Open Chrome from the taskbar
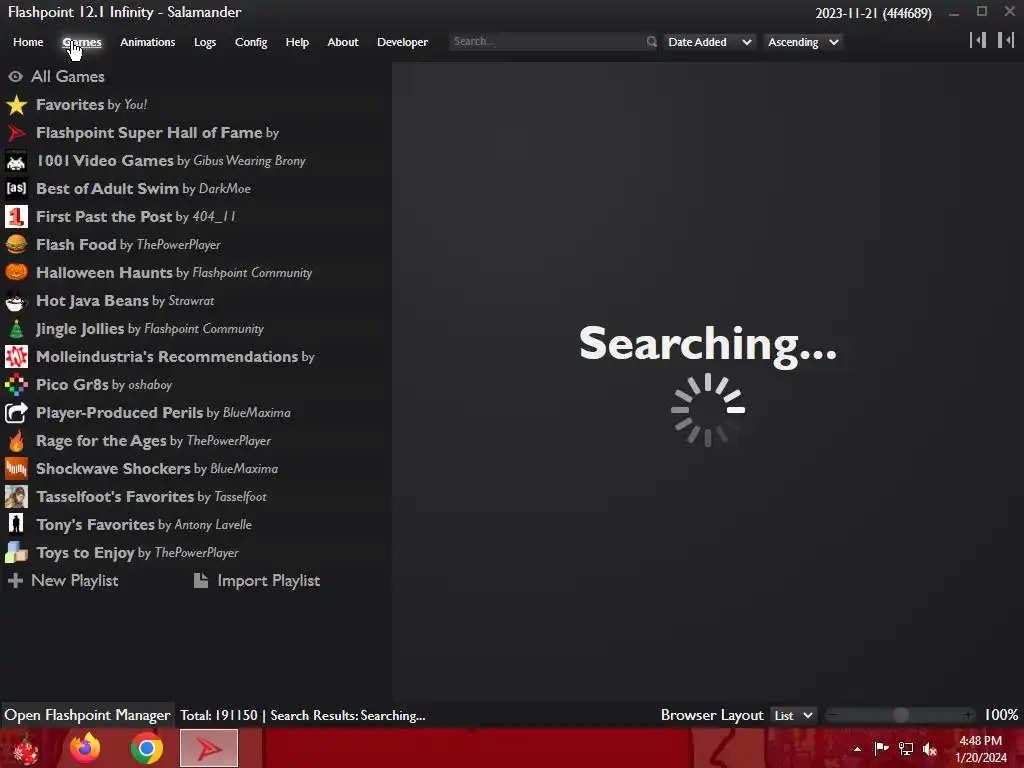The height and width of the screenshot is (768, 1024). 147,748
